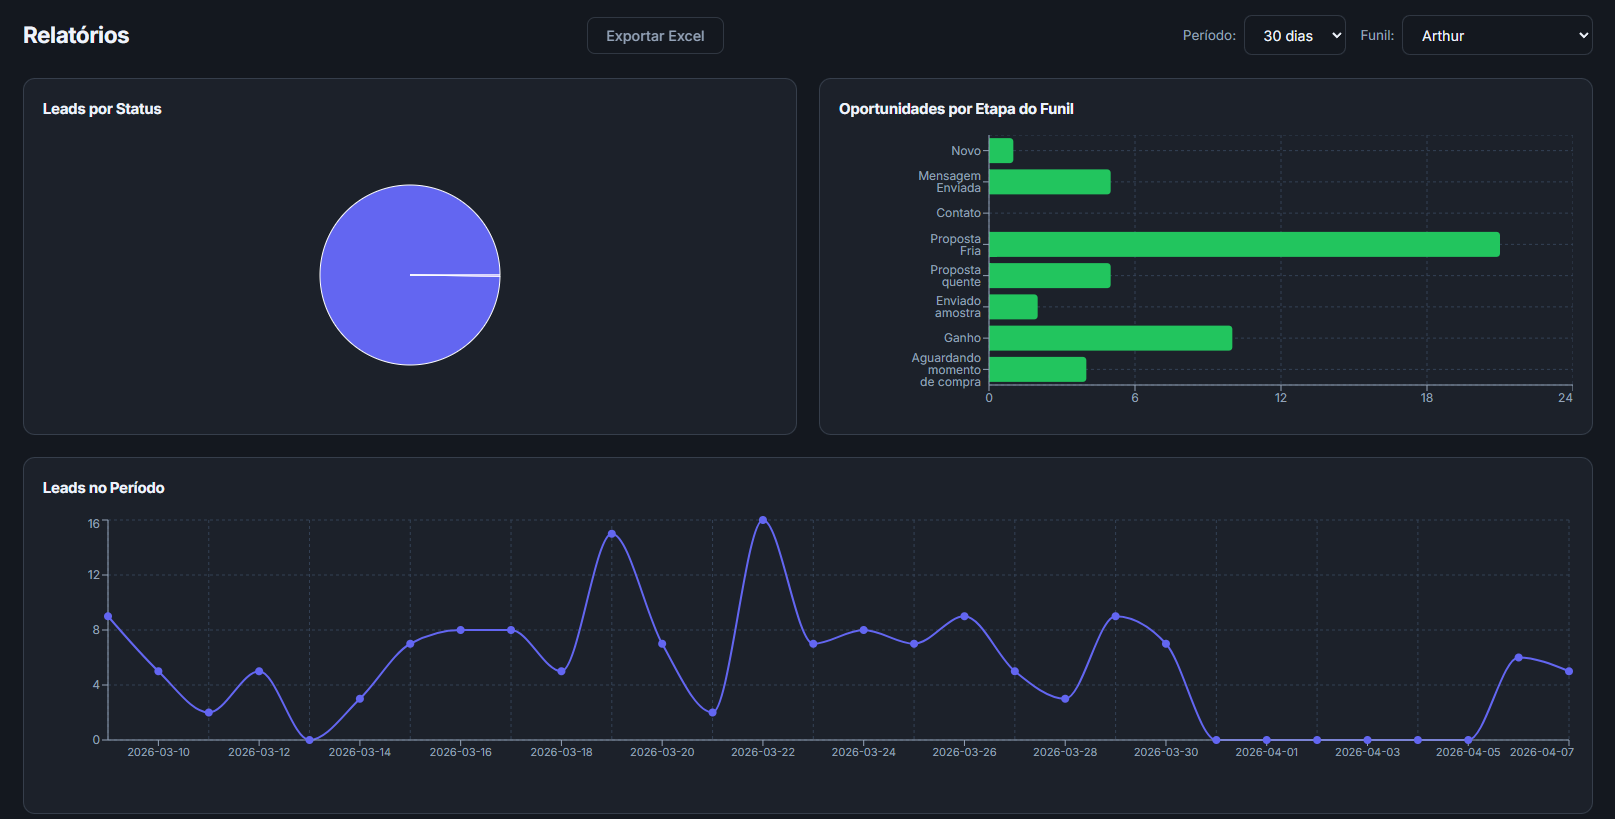
Task: Click the last data point at 2026-04-07
Action: pyautogui.click(x=1569, y=671)
